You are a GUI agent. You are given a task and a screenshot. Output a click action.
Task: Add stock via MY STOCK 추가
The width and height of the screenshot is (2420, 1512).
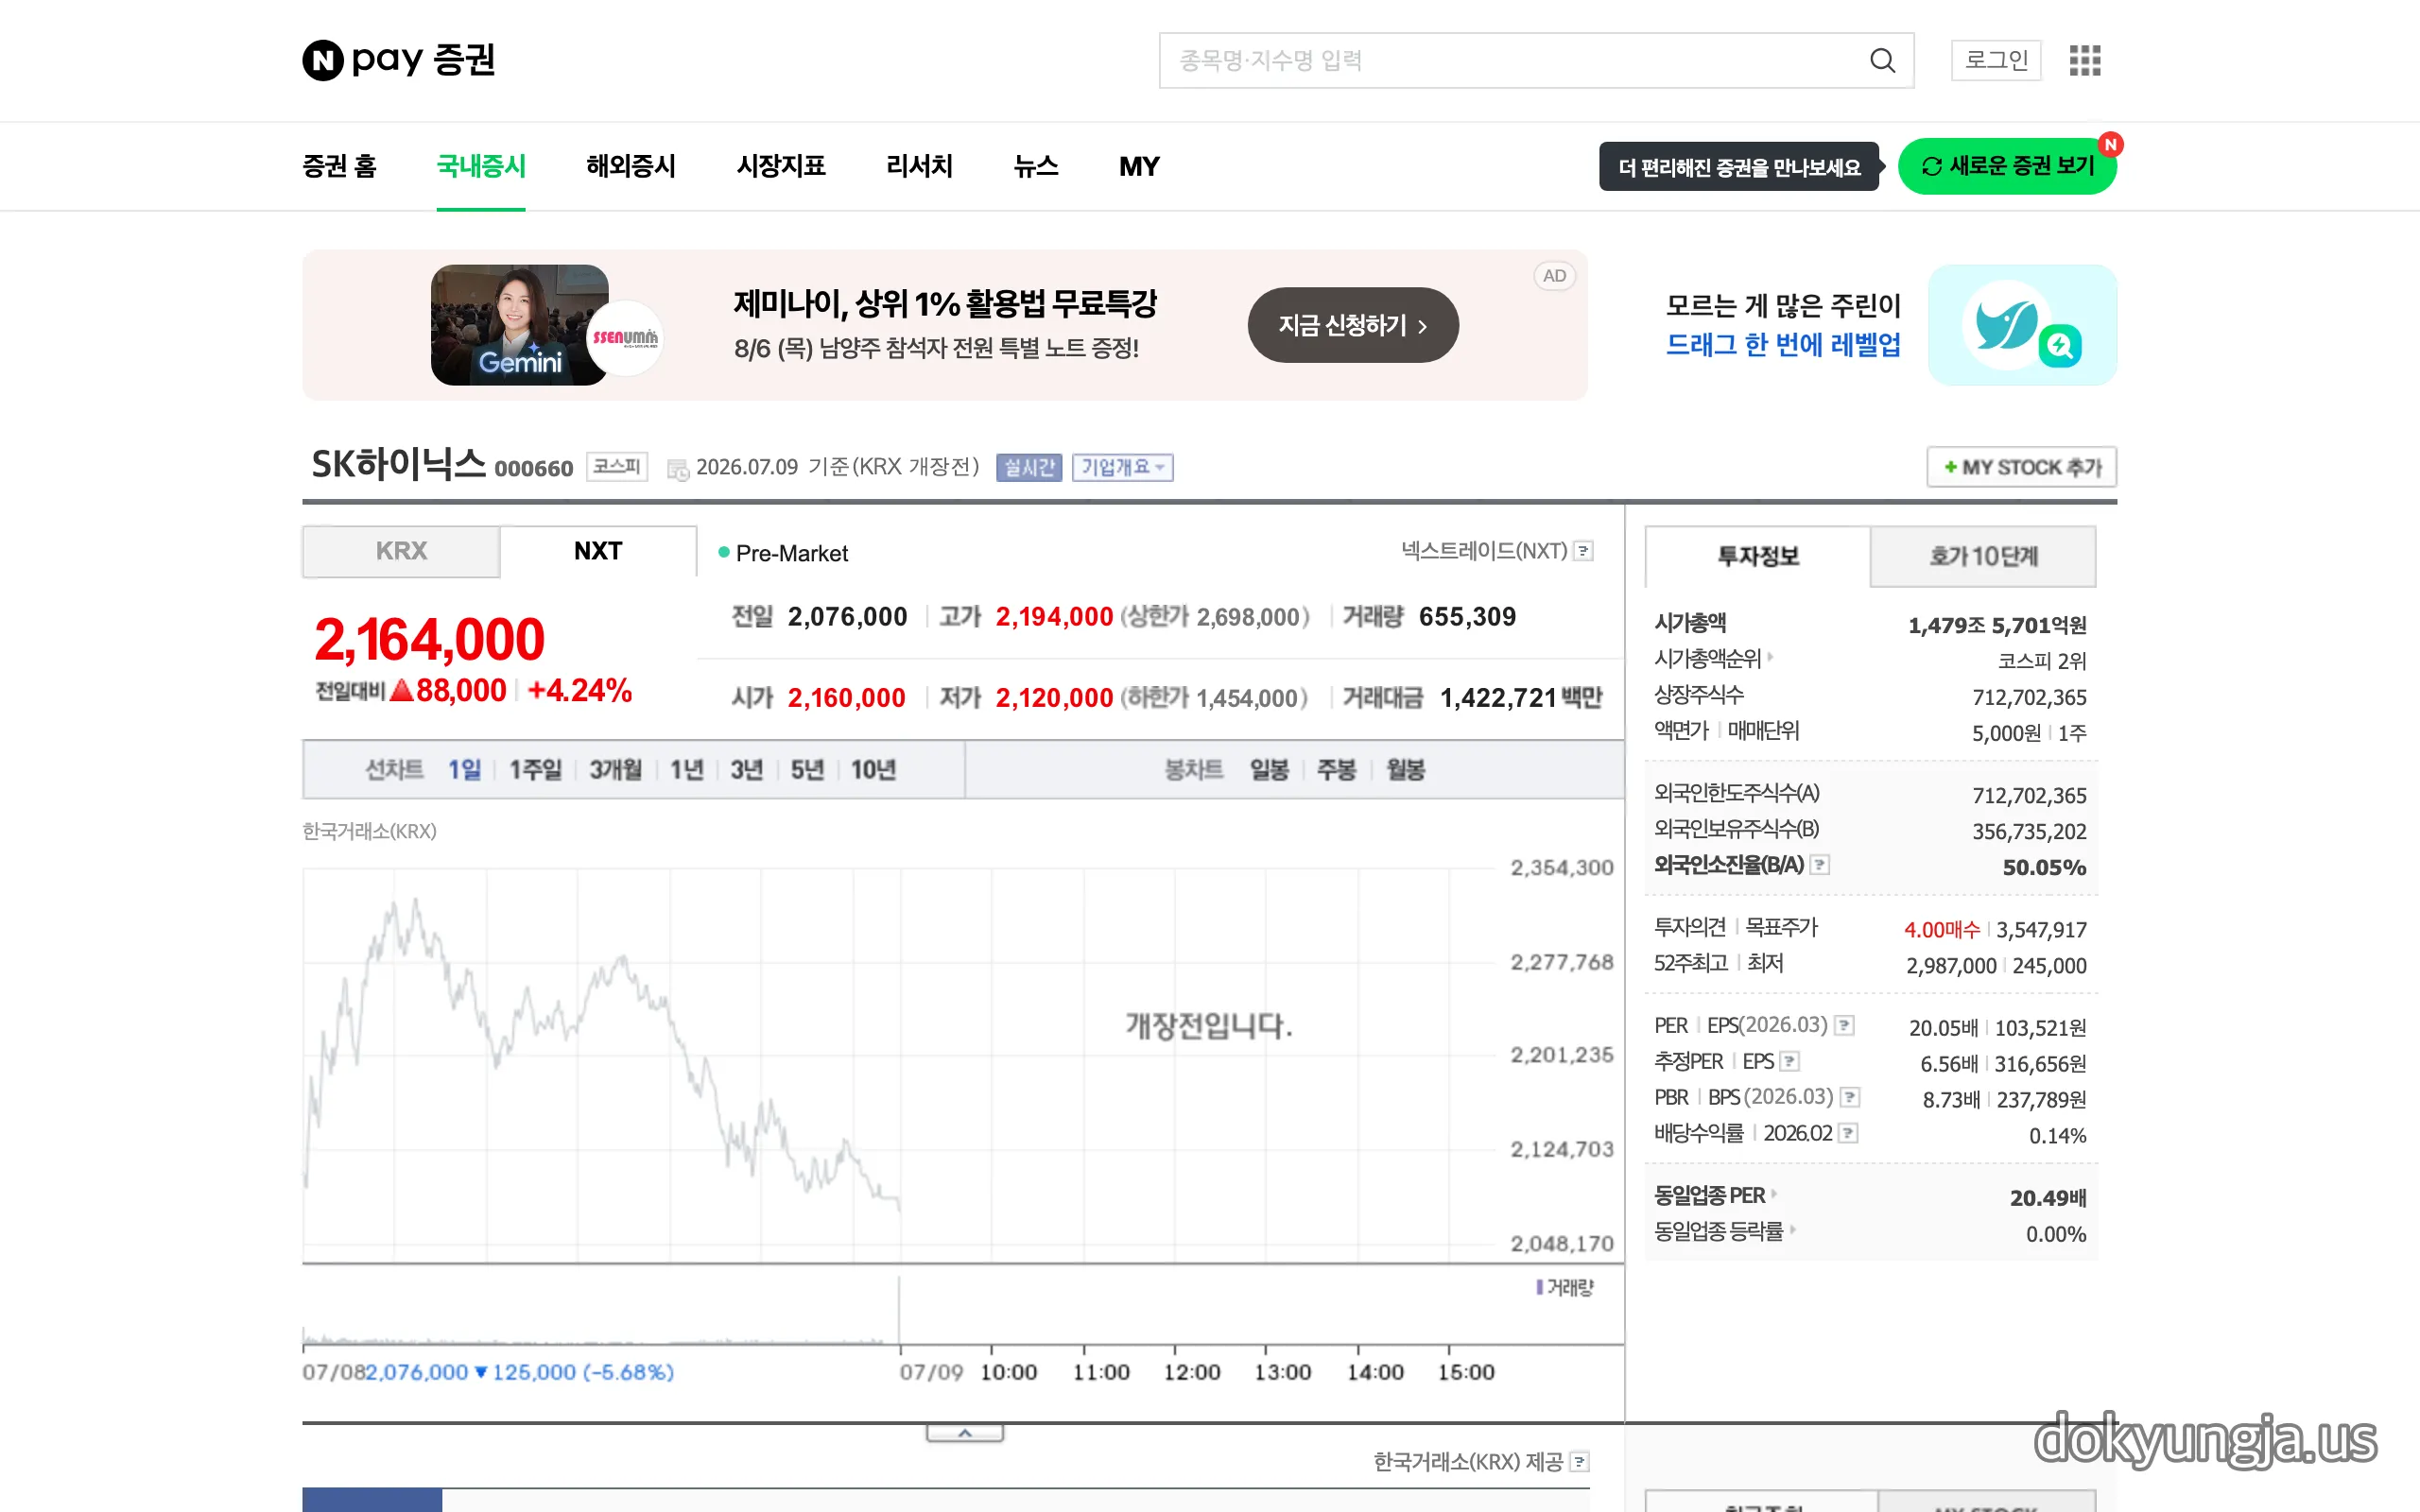2021,467
